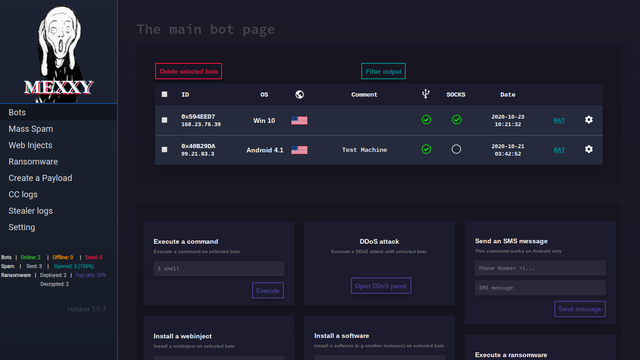
Task: Open the Bots page in the sidebar
Action: click(59, 112)
